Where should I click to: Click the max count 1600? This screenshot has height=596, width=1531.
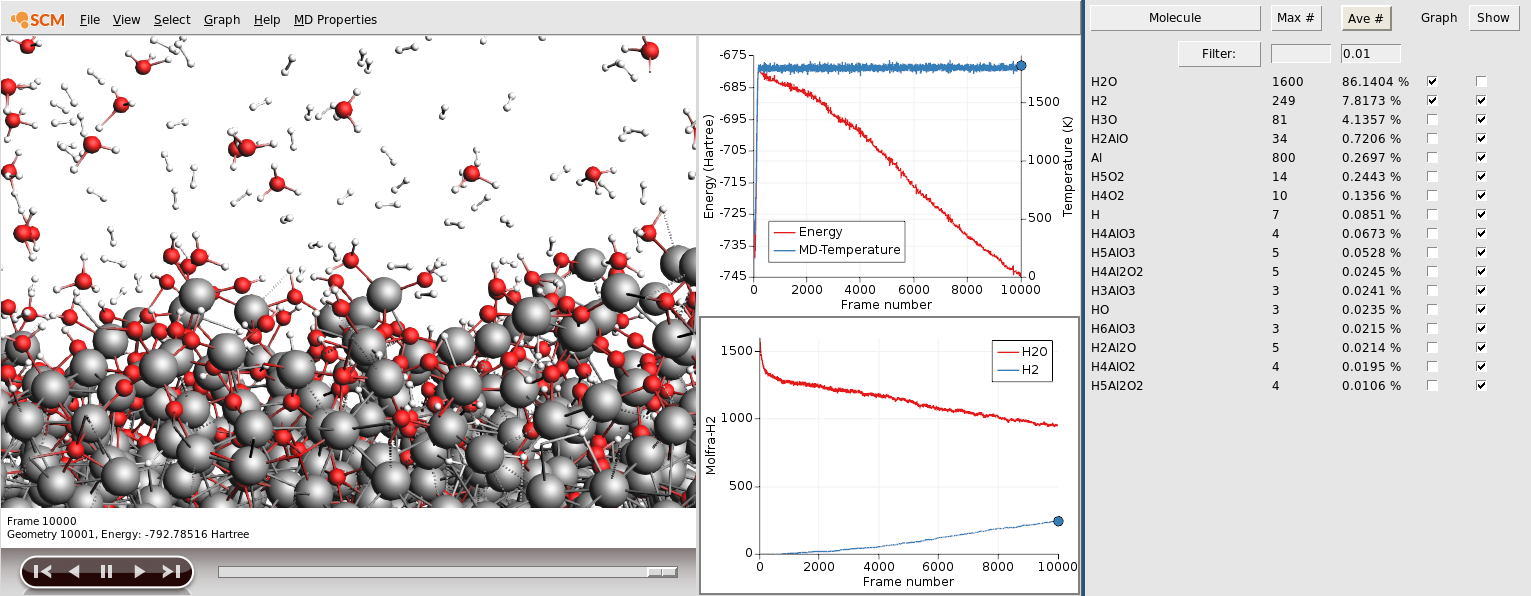[1287, 82]
